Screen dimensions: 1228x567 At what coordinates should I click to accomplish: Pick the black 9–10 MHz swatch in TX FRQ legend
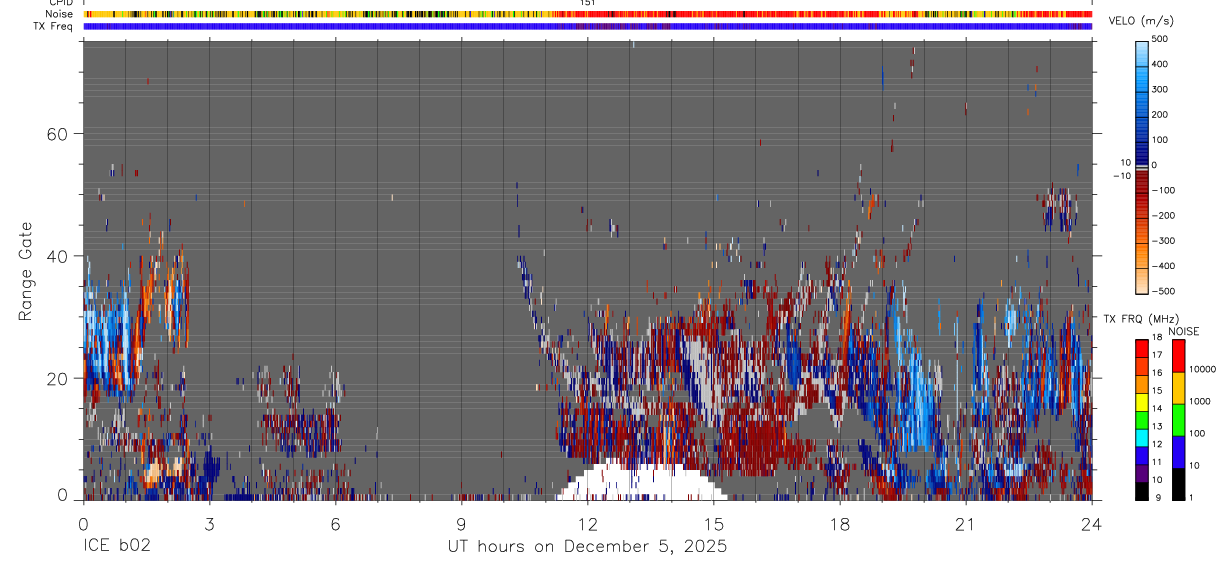[1142, 491]
